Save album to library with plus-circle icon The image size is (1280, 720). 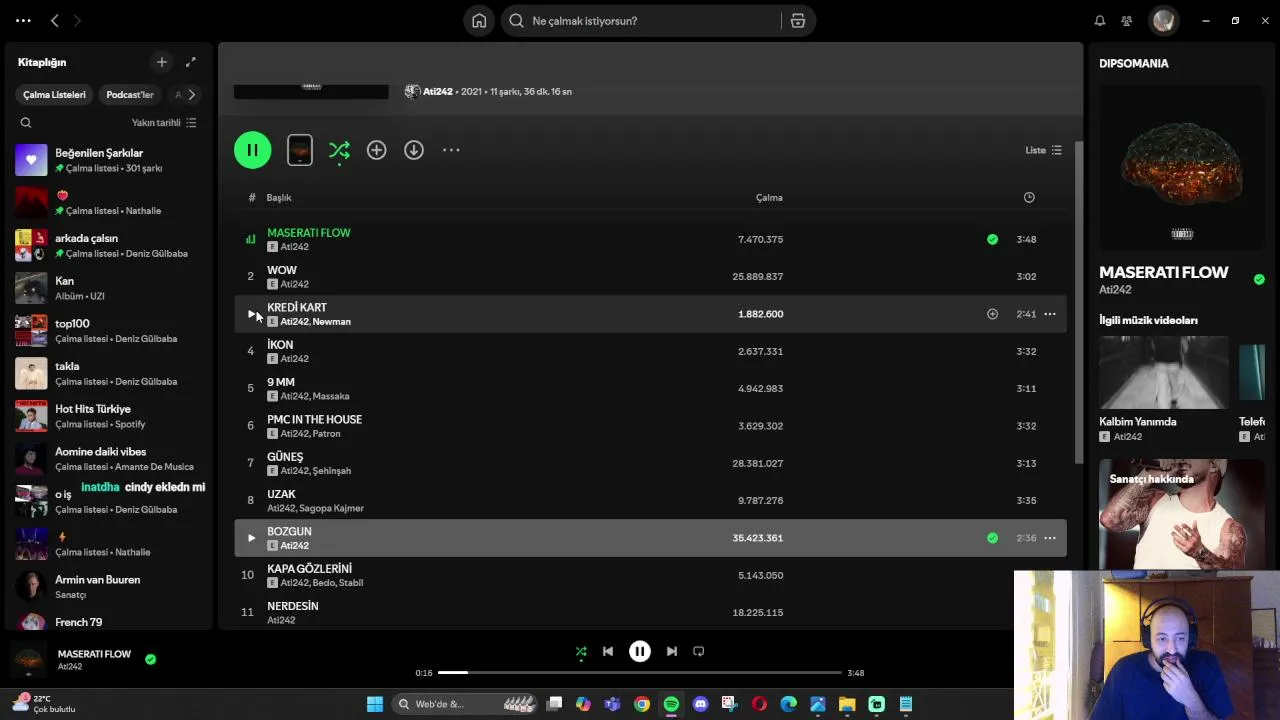376,150
